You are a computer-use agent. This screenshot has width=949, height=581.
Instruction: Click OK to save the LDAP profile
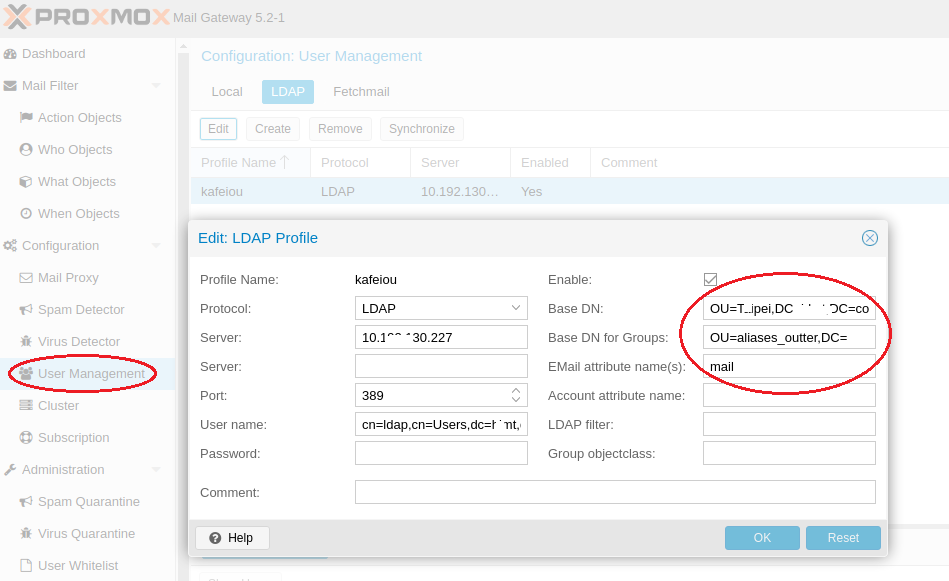point(762,537)
